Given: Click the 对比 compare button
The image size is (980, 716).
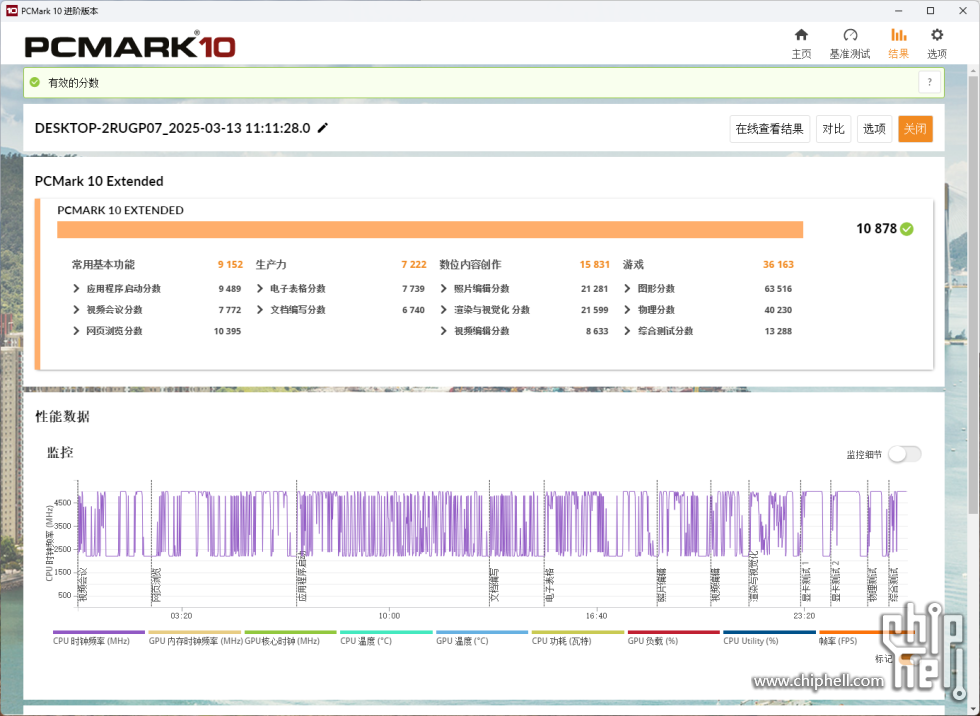Looking at the screenshot, I should click(833, 129).
